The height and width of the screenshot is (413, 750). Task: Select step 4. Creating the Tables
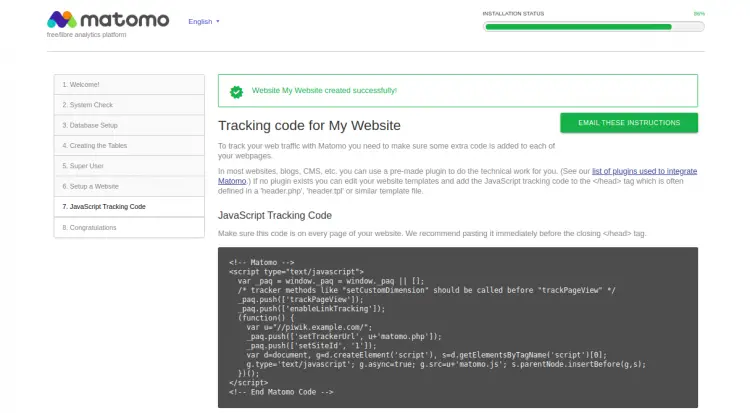(129, 145)
